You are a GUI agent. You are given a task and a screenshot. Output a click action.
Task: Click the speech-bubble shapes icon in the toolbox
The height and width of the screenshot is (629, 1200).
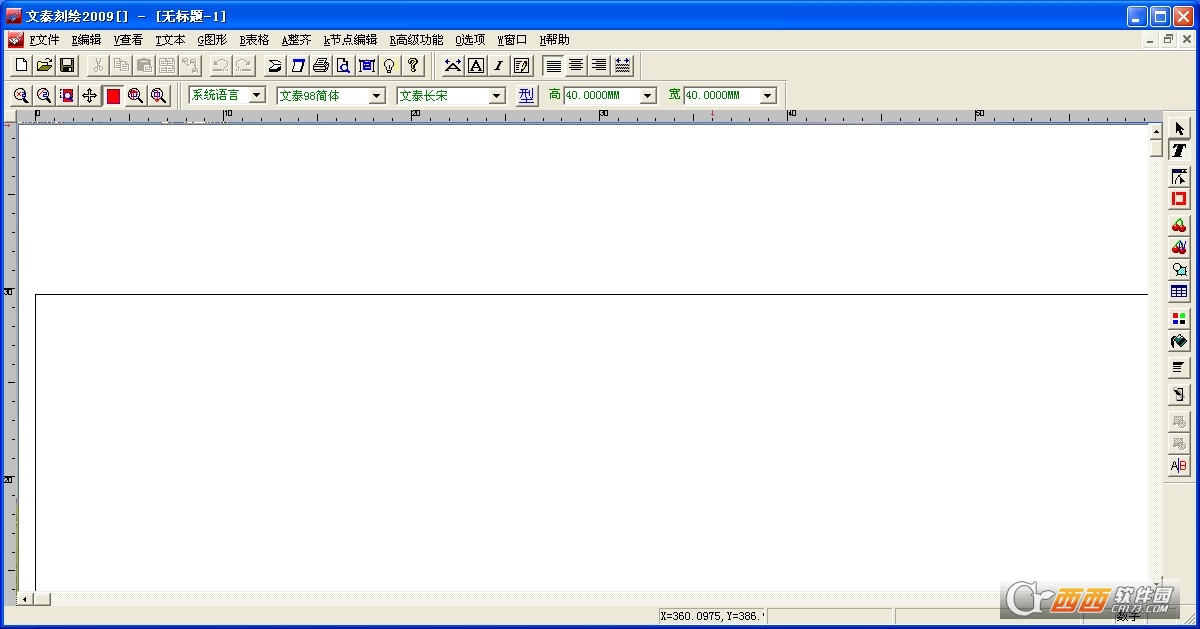click(x=1179, y=270)
